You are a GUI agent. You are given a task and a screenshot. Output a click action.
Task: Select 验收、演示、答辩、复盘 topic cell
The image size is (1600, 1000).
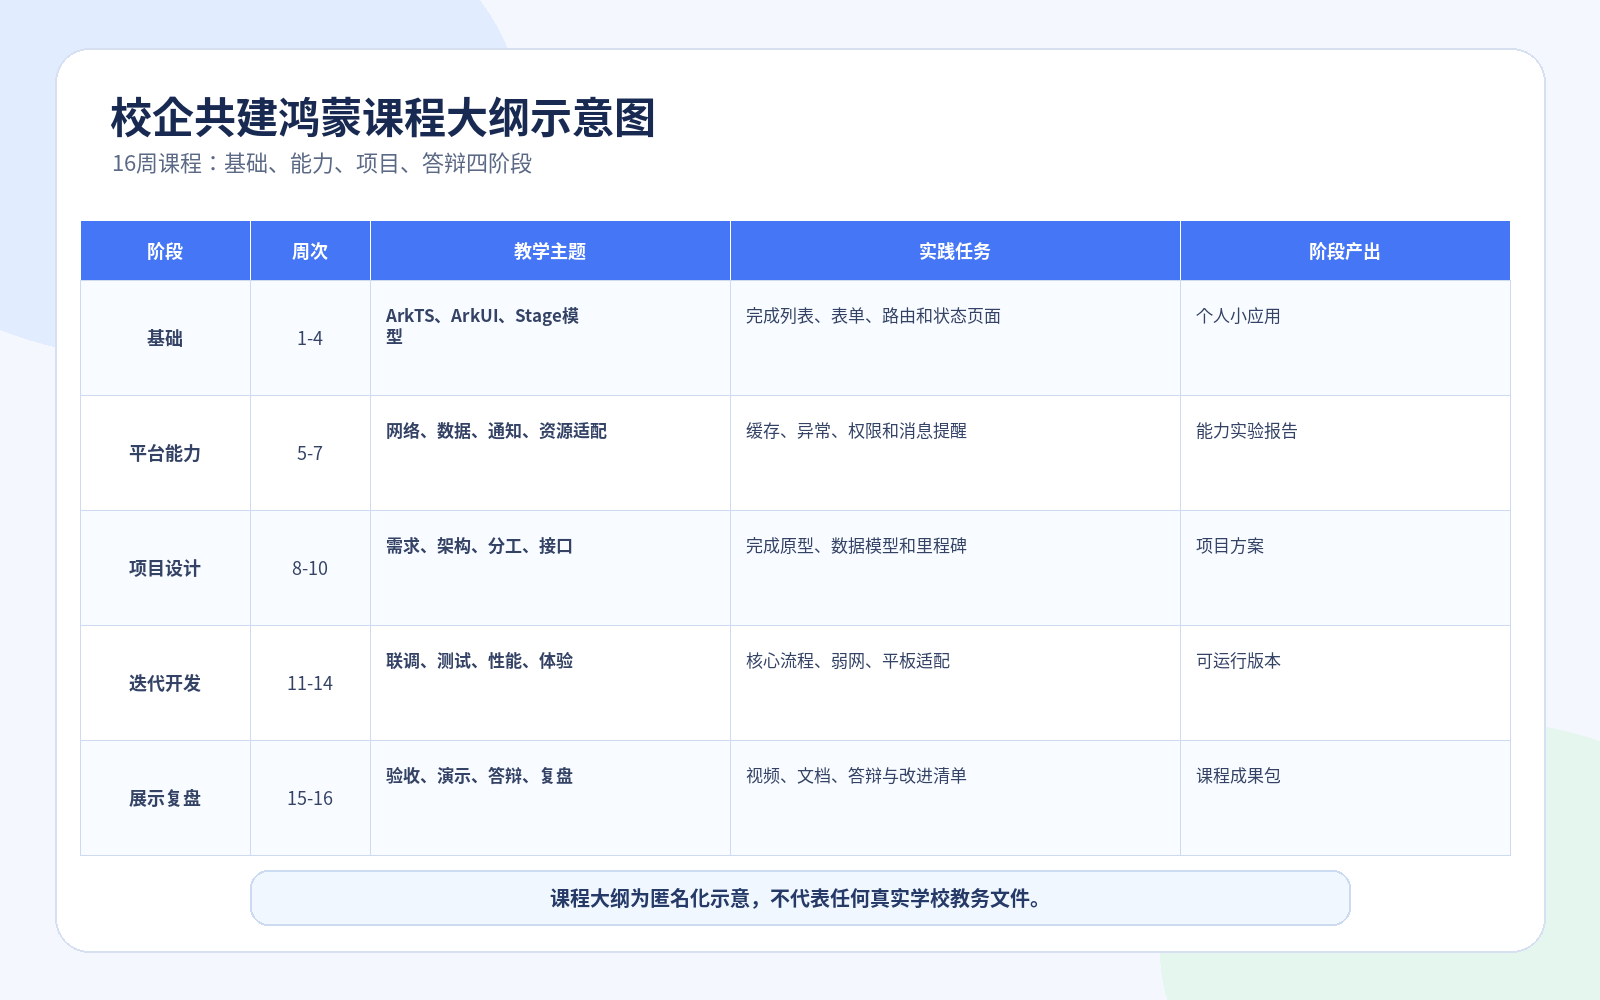click(x=550, y=798)
